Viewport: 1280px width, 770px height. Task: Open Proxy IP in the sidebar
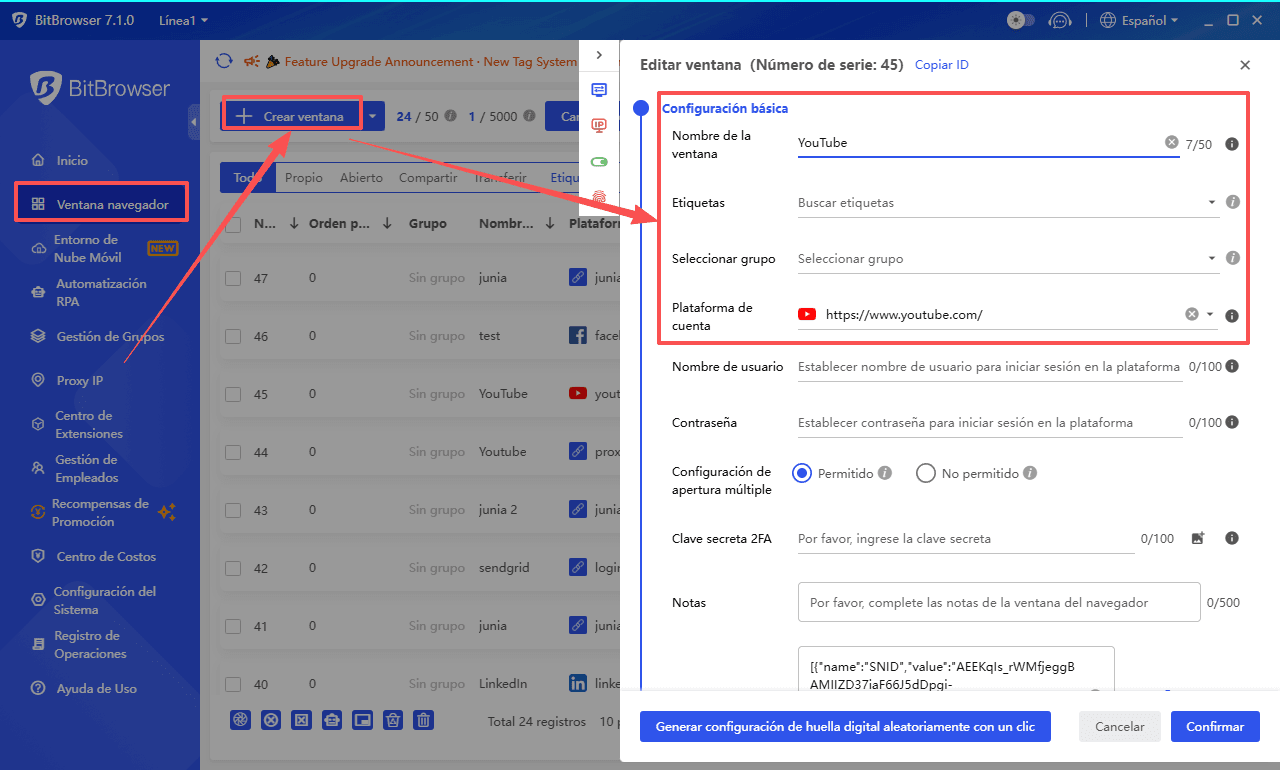(x=80, y=380)
